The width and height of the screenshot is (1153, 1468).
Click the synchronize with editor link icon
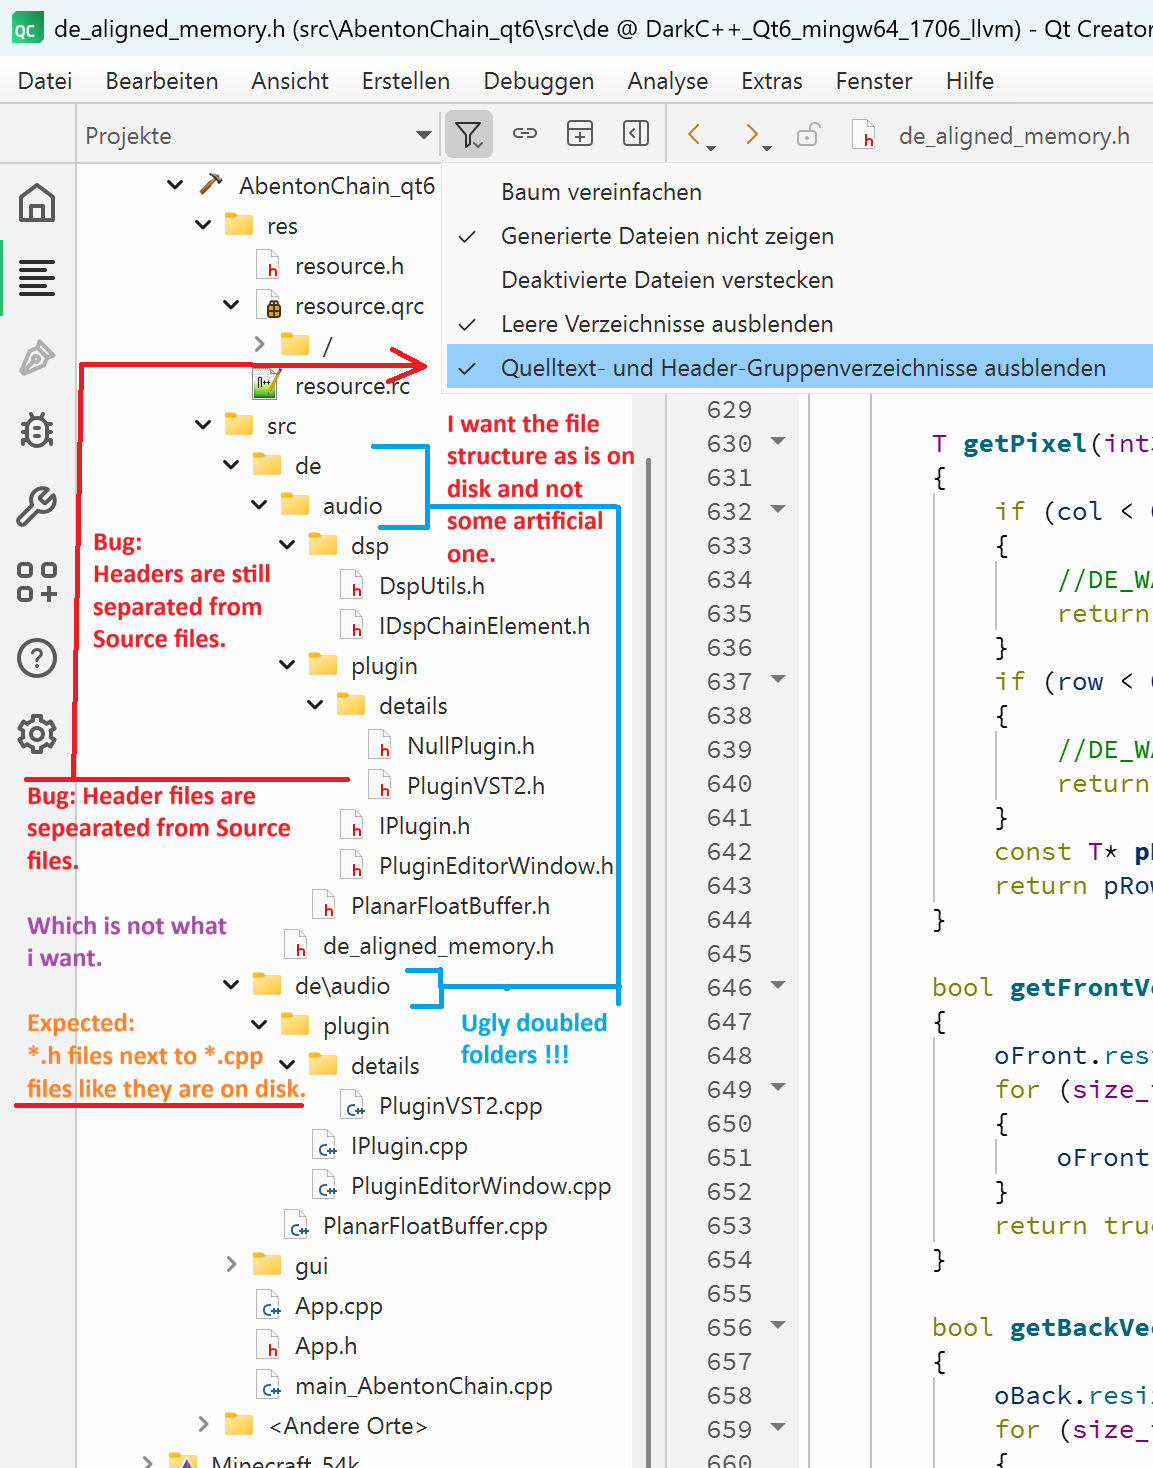[525, 134]
